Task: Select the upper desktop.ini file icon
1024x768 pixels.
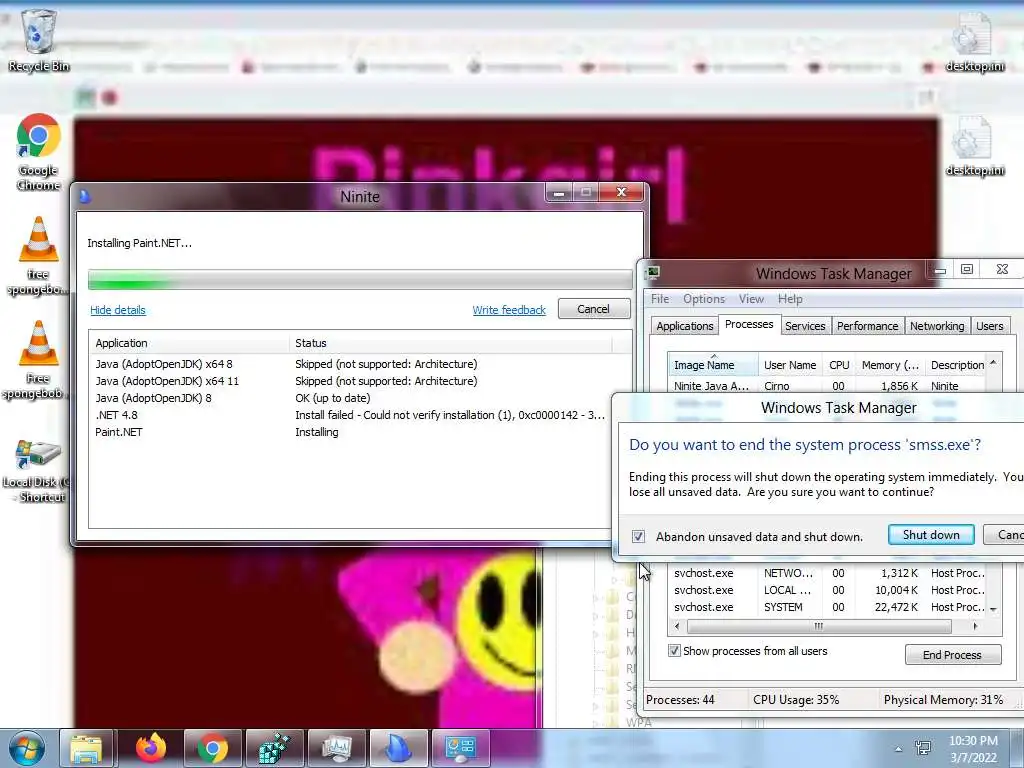Action: pyautogui.click(x=974, y=40)
